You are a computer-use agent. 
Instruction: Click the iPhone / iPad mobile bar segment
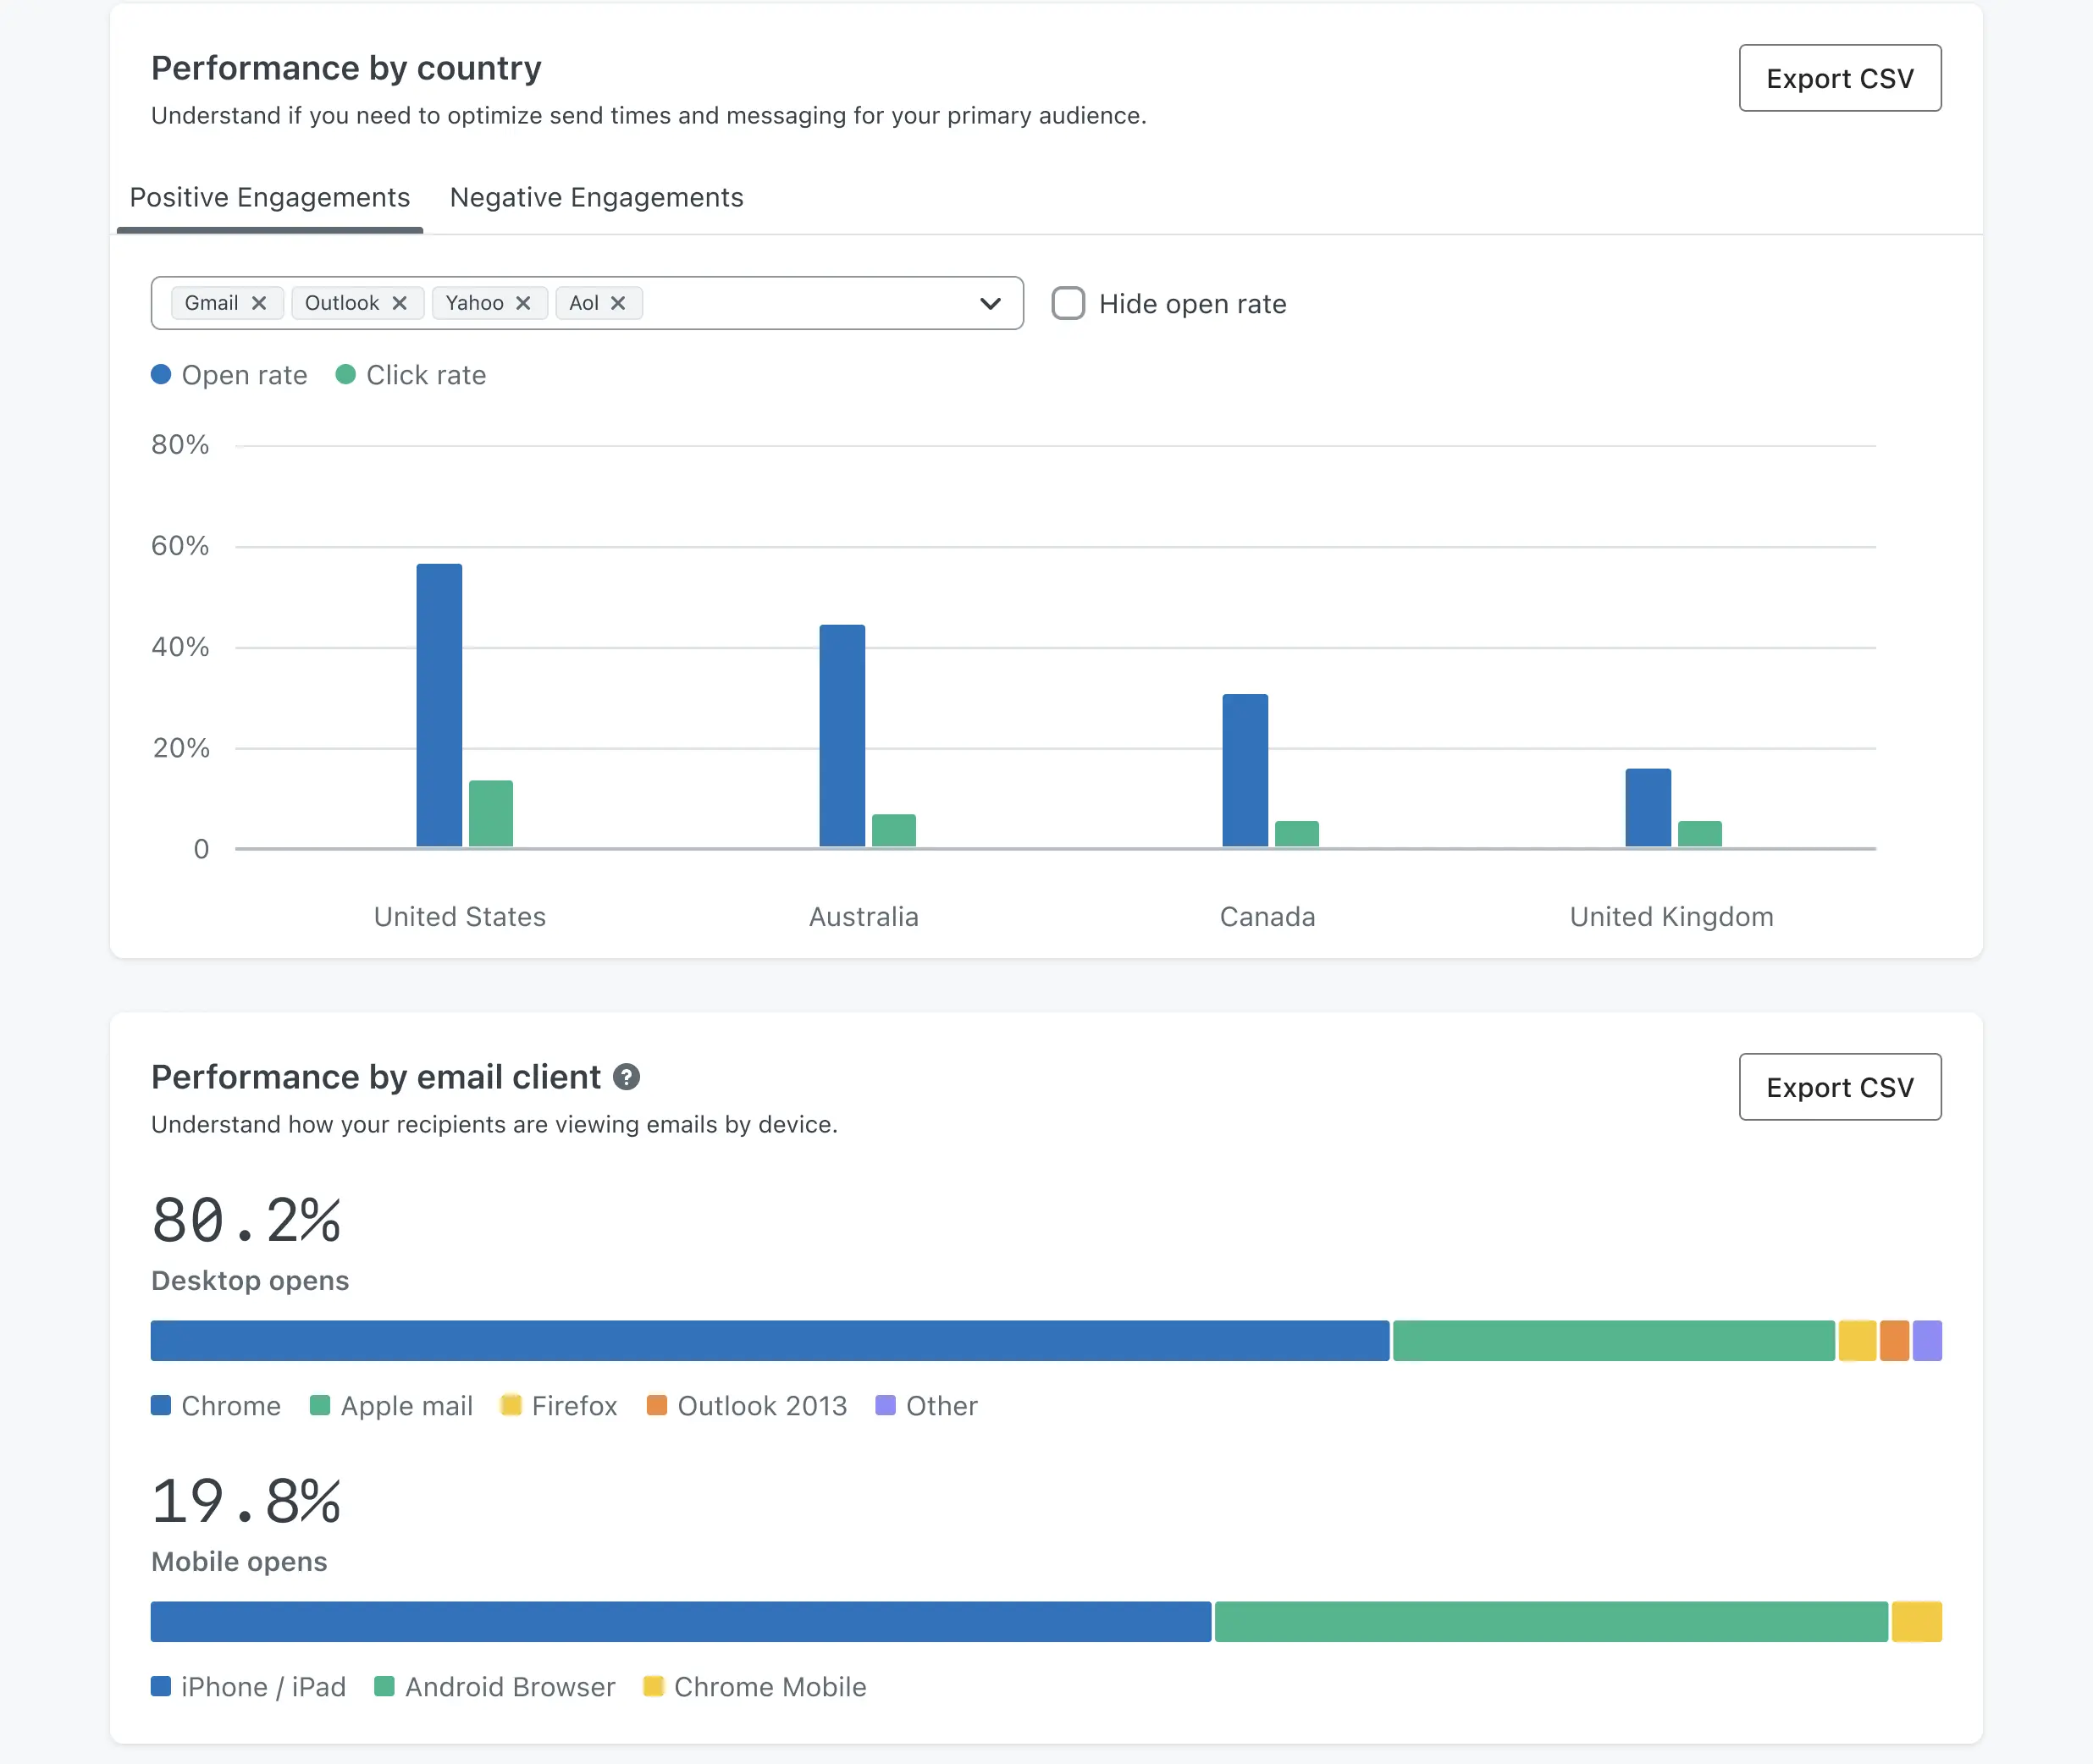(x=680, y=1621)
